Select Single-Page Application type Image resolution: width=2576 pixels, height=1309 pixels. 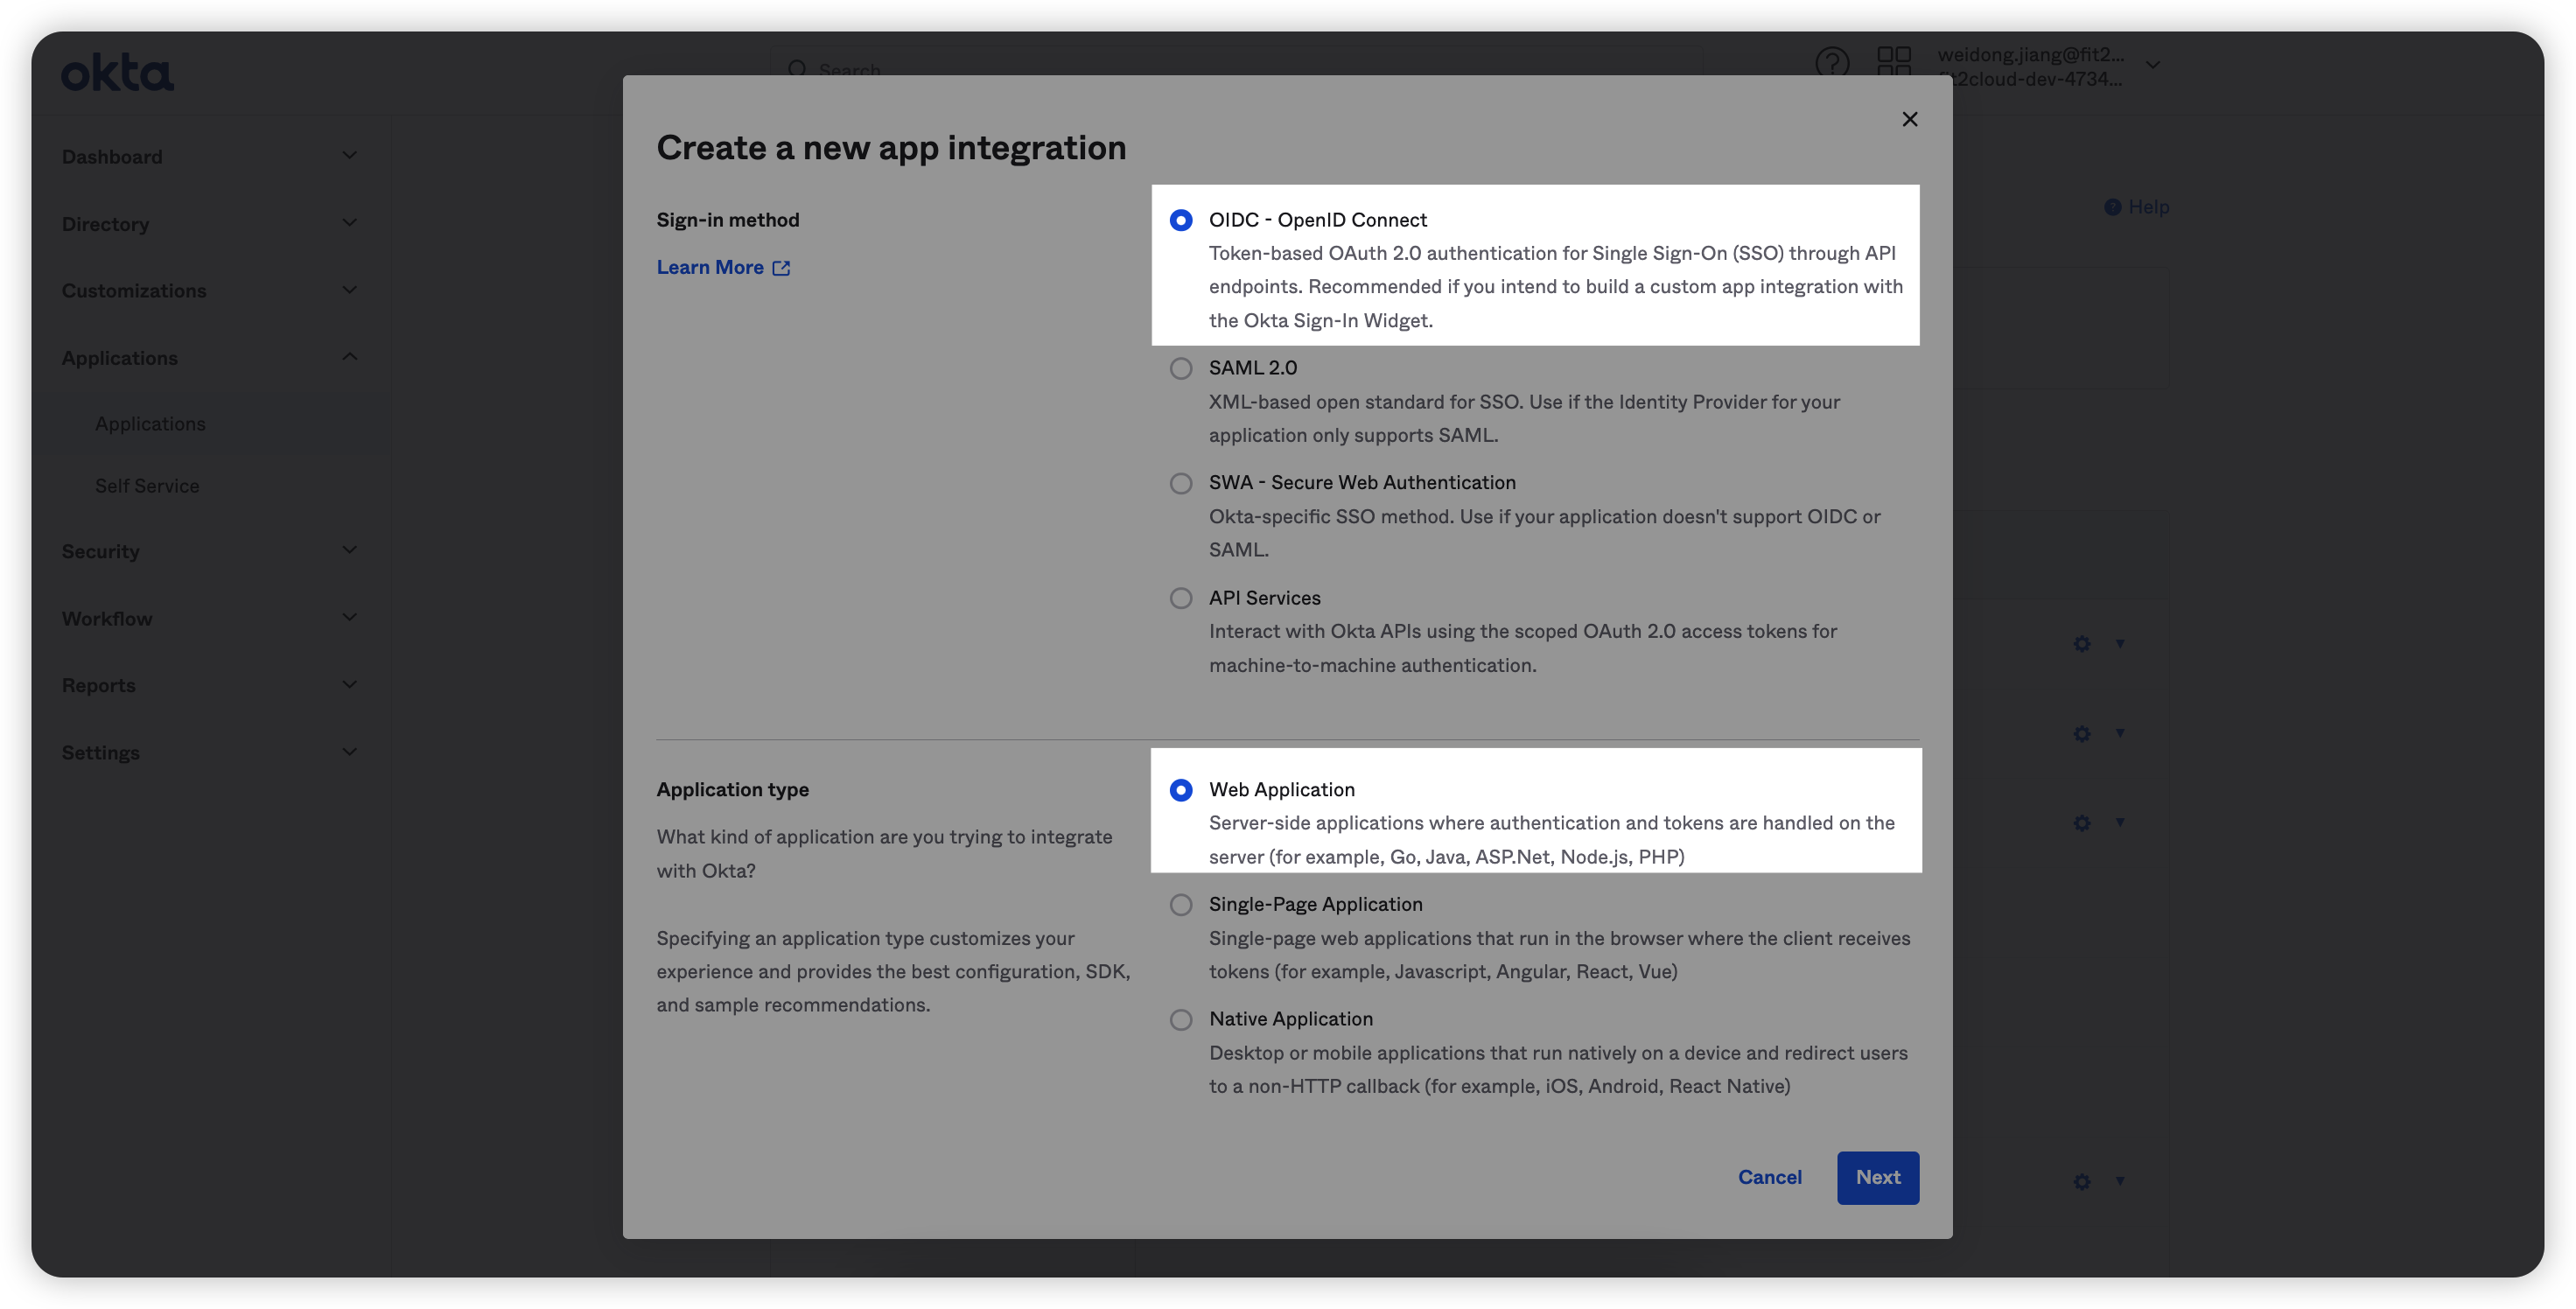click(1181, 905)
